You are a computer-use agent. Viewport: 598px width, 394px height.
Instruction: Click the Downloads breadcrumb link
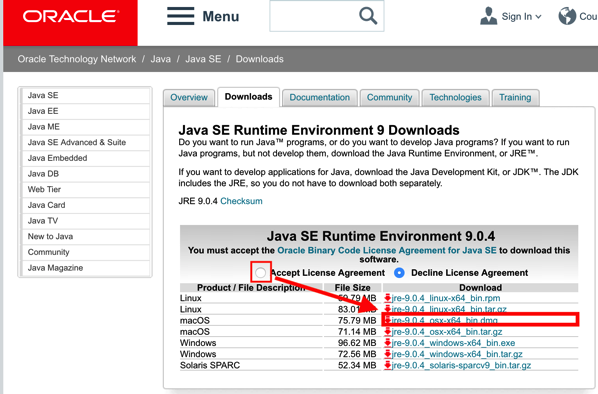[x=259, y=59]
